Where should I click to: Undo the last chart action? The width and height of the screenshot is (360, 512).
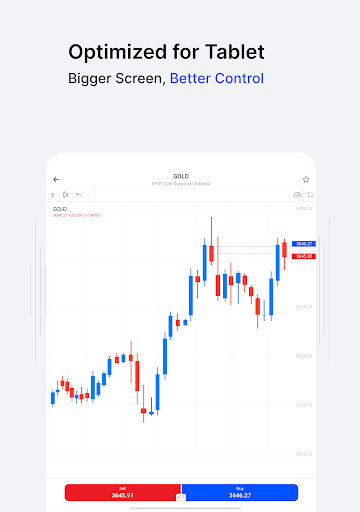78,195
